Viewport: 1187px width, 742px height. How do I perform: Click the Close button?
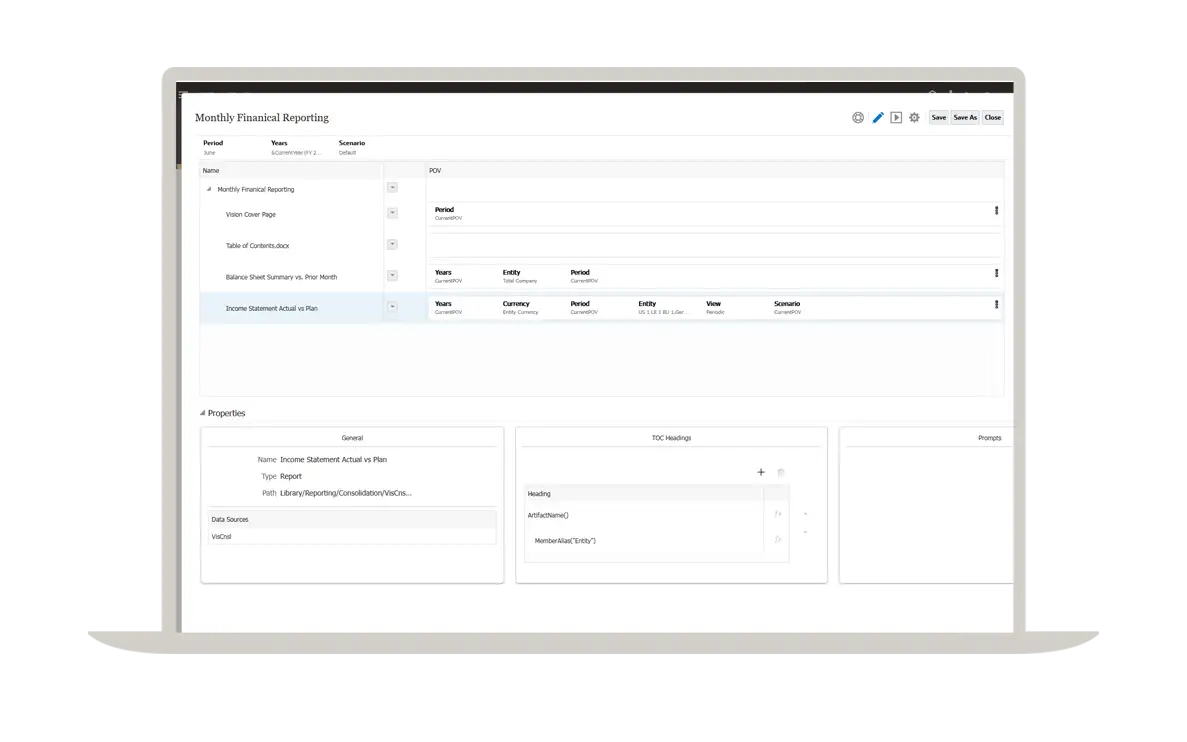(x=992, y=117)
